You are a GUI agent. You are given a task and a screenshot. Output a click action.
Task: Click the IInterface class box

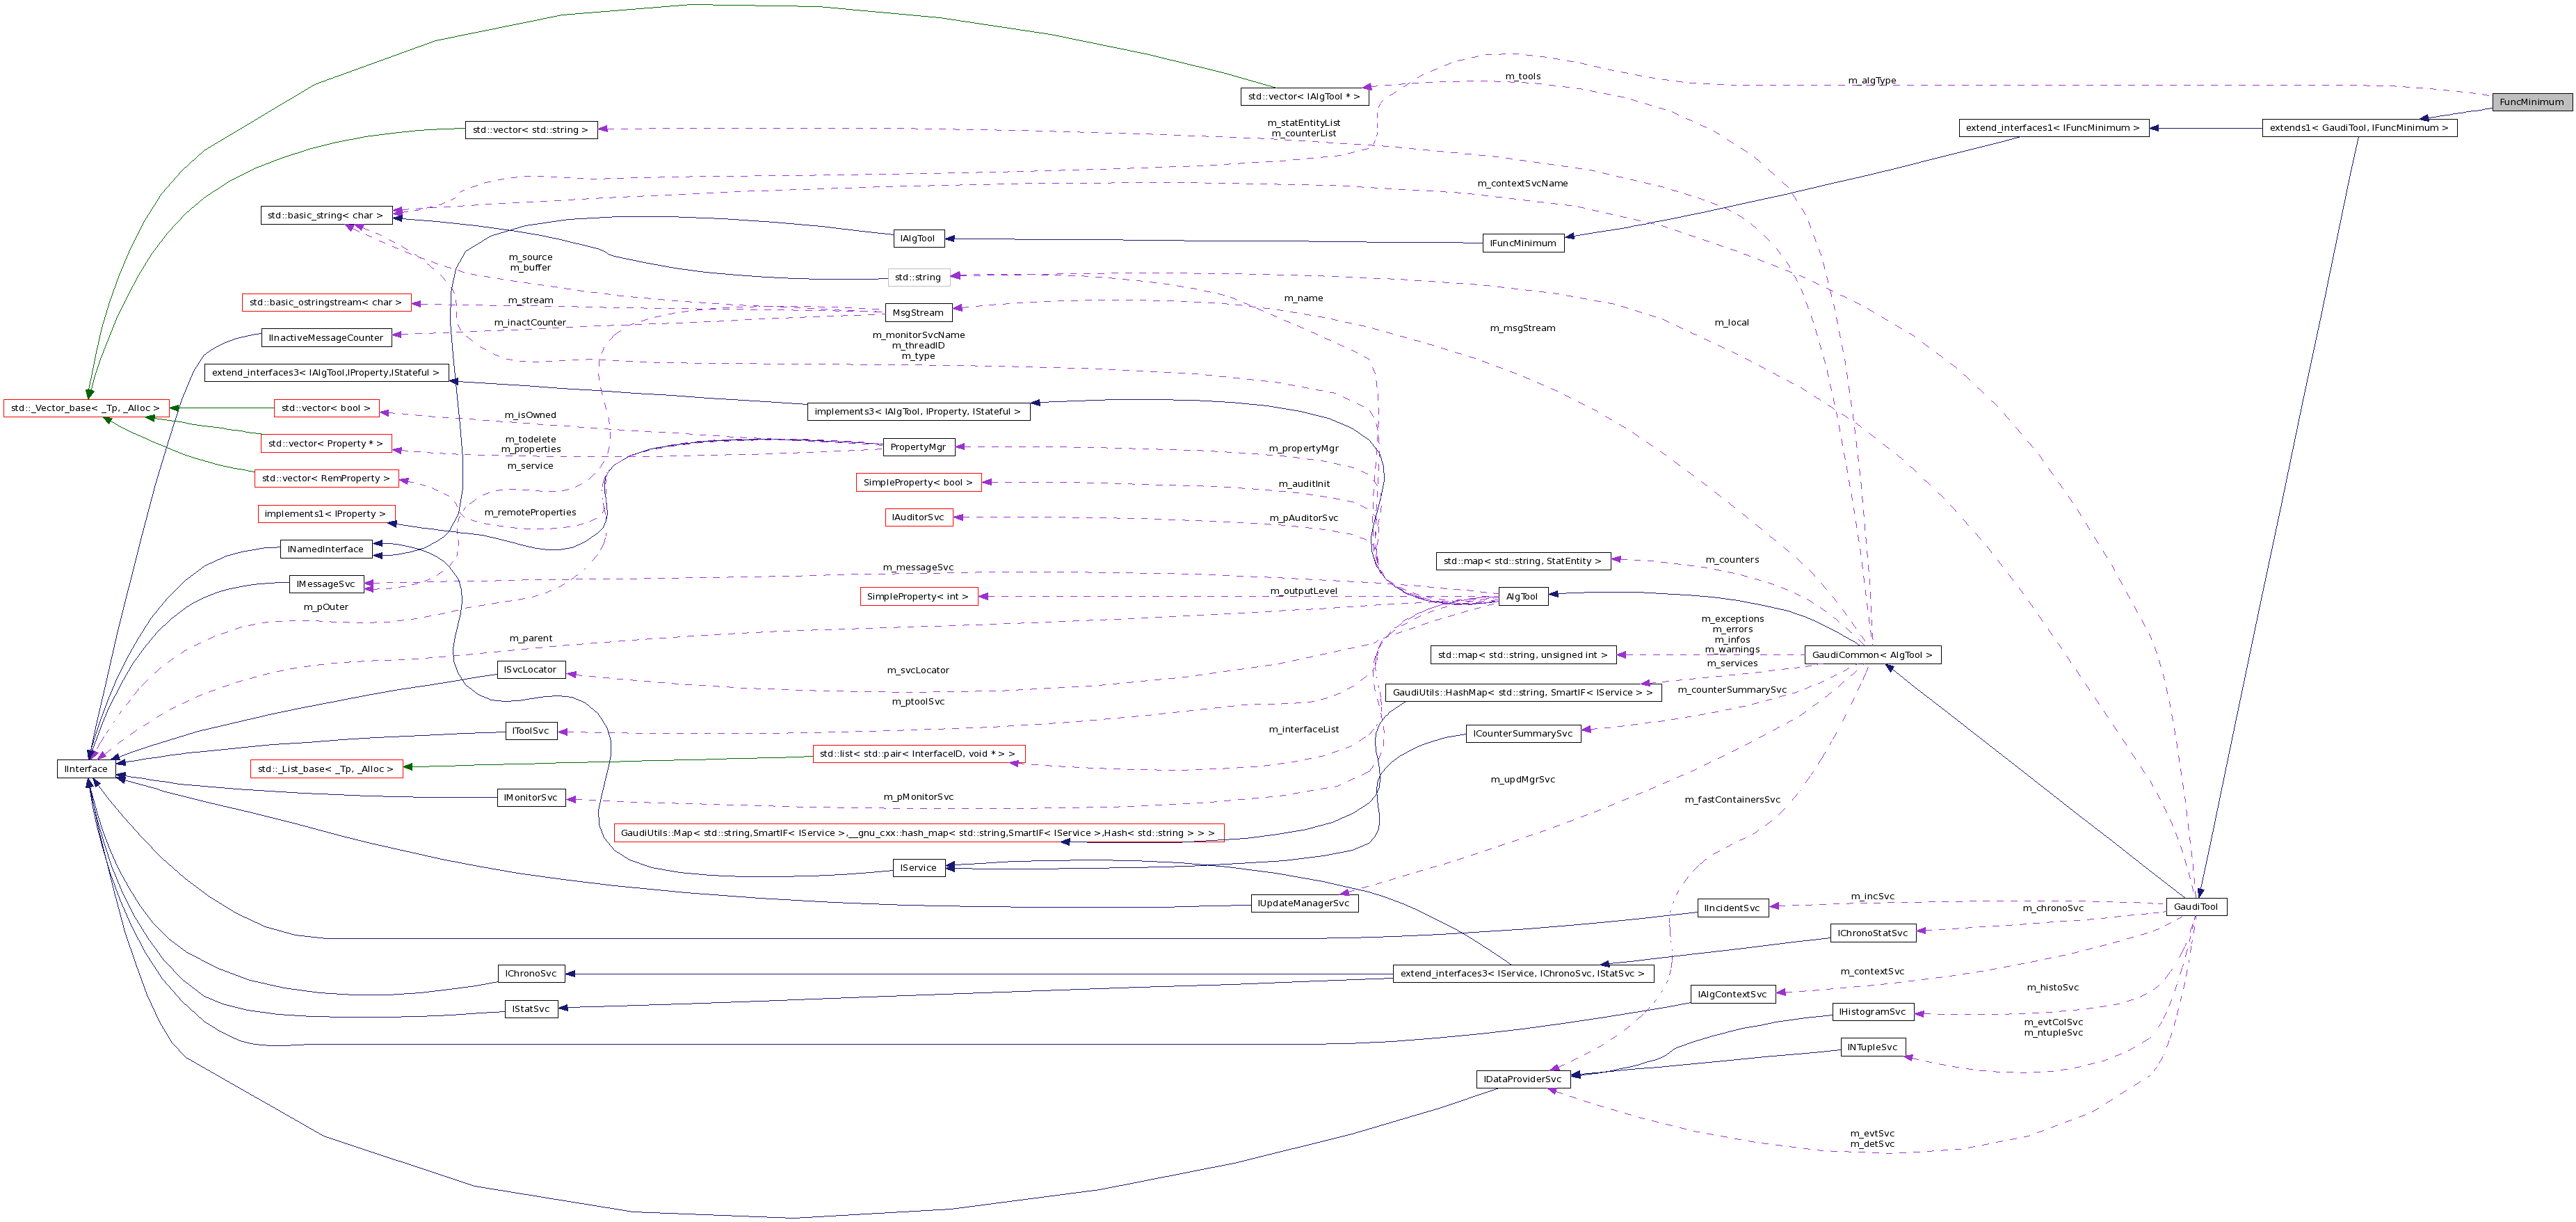[86, 769]
